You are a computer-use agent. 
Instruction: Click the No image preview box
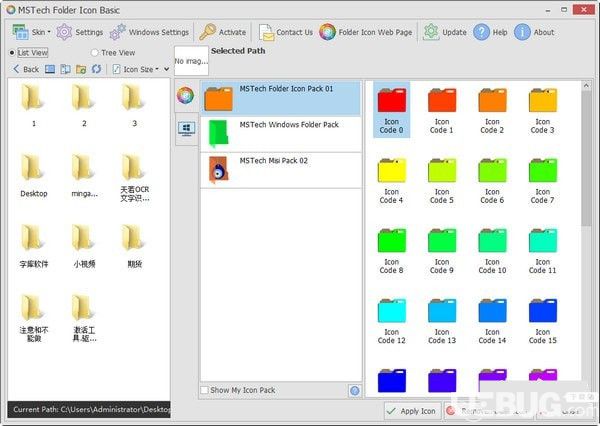[191, 60]
